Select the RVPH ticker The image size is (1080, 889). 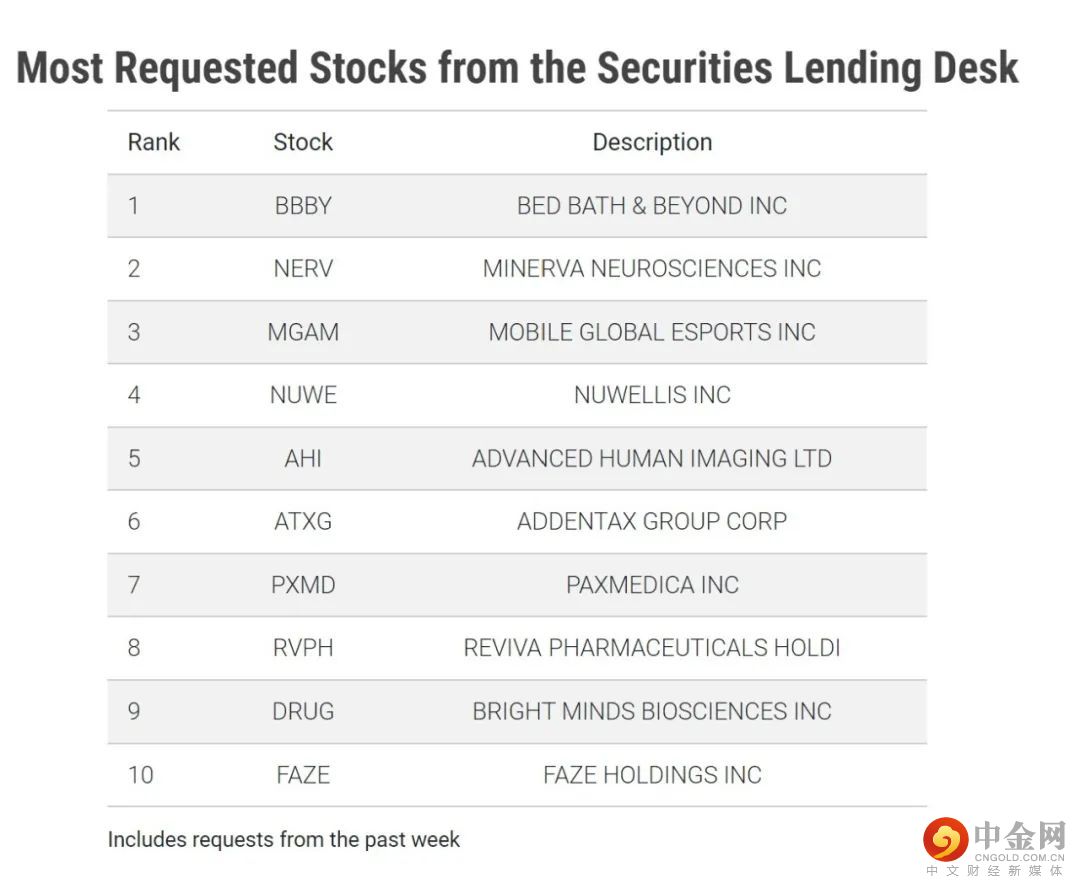(303, 648)
